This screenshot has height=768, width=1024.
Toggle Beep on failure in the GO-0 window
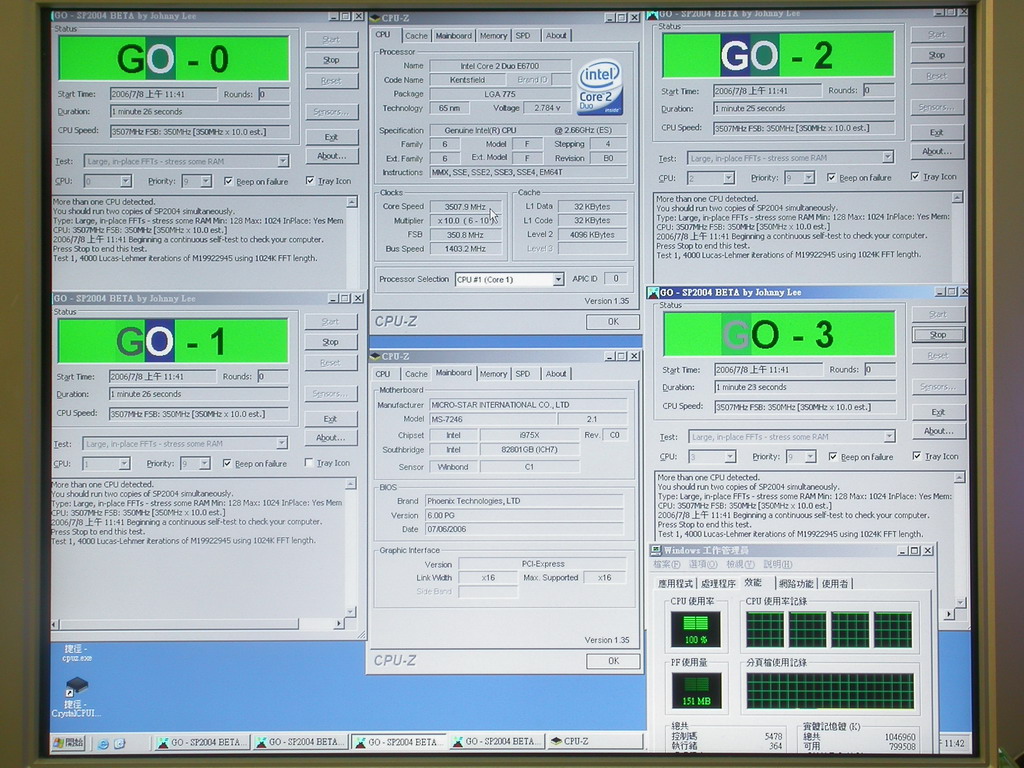pyautogui.click(x=228, y=182)
